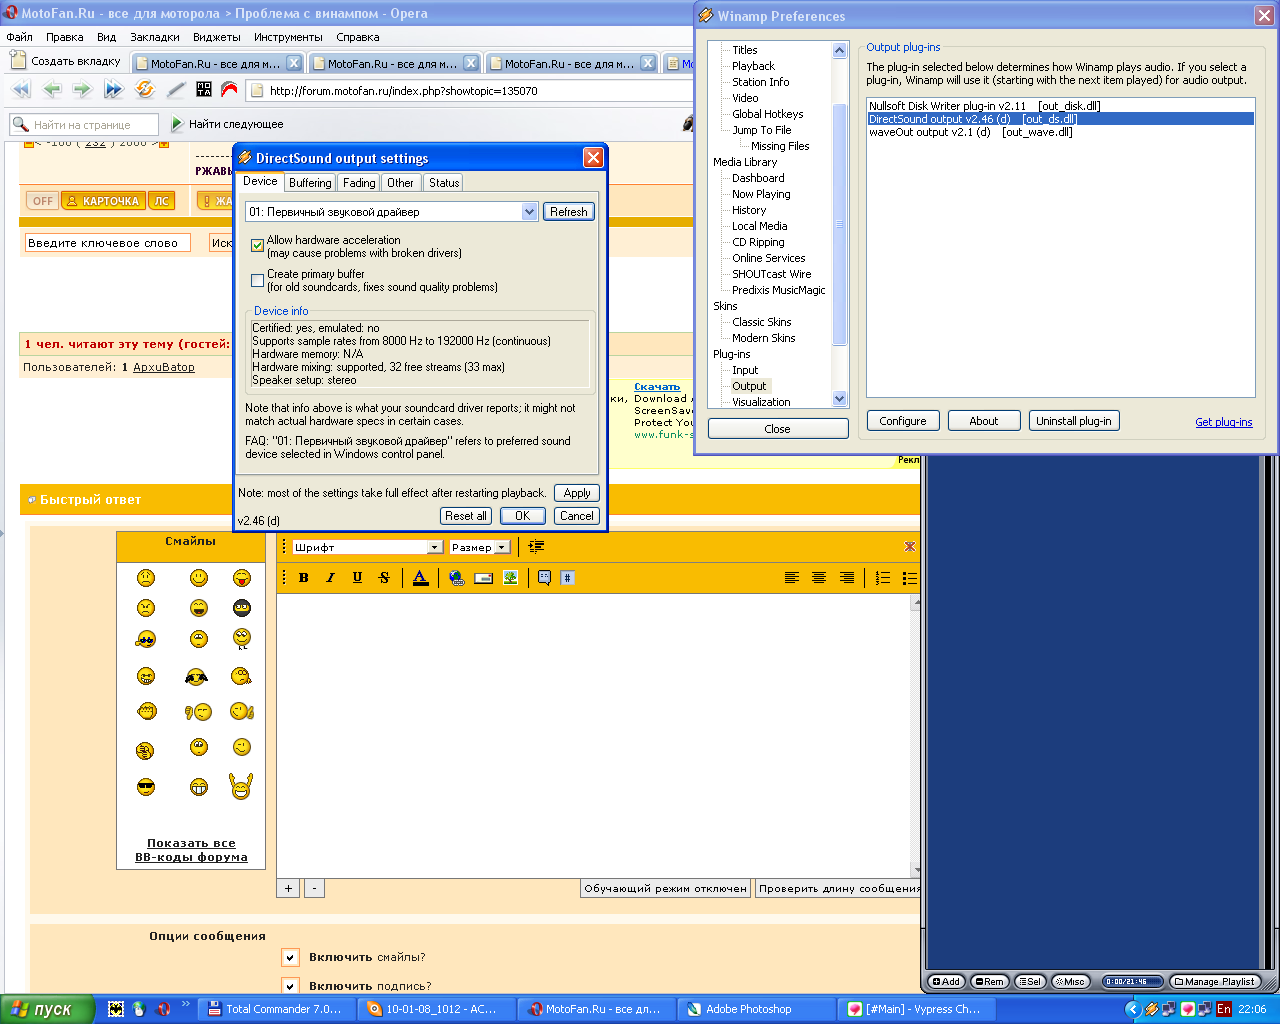Click the indent icon next to Размер
Screen dimensions: 1280x1024
point(536,546)
